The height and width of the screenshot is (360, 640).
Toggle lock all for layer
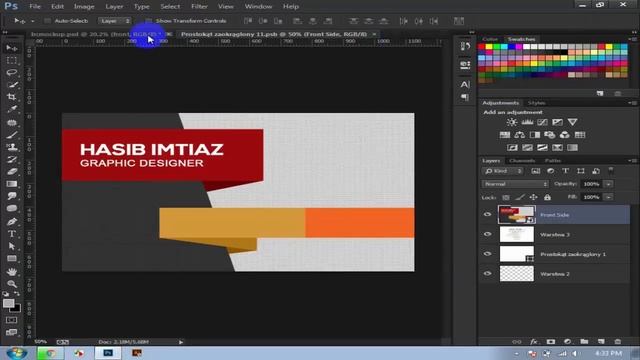tap(547, 198)
